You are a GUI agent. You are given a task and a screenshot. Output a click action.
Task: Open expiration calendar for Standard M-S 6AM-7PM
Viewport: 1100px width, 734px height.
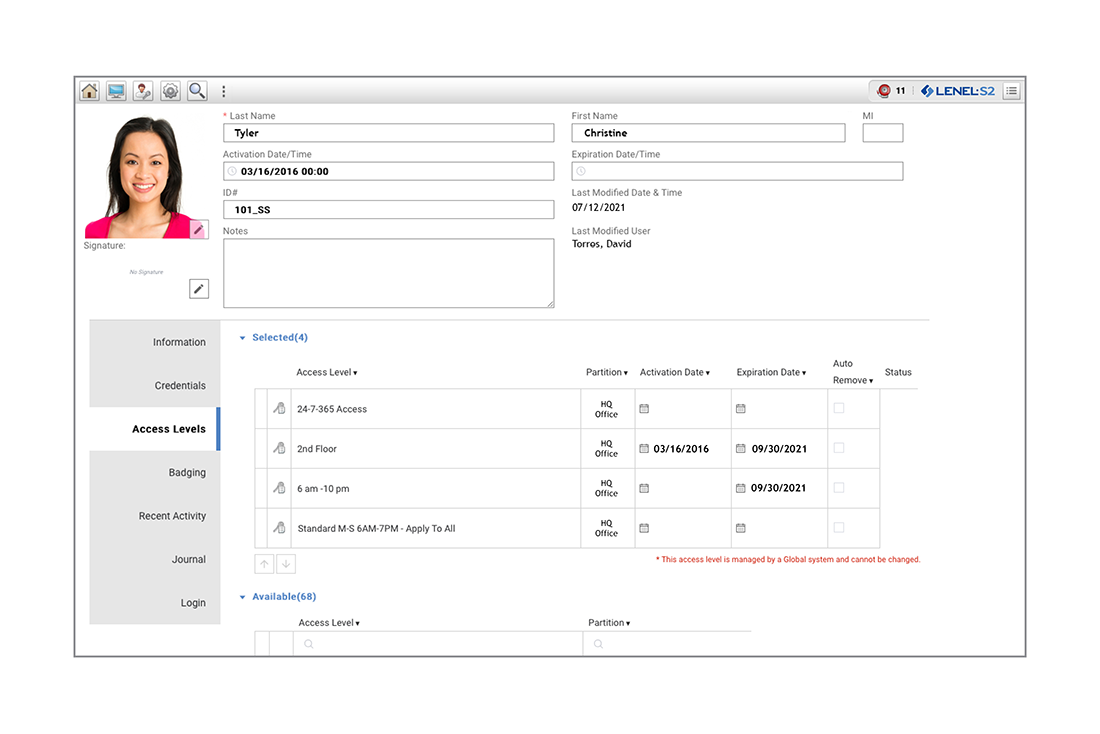741,528
